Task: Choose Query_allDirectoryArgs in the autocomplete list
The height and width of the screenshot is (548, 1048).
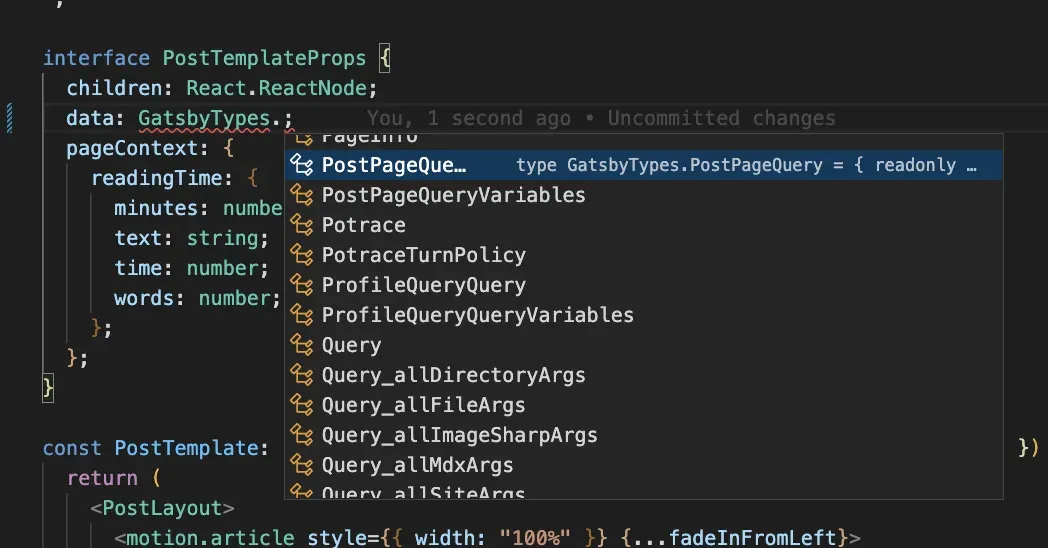Action: coord(453,375)
